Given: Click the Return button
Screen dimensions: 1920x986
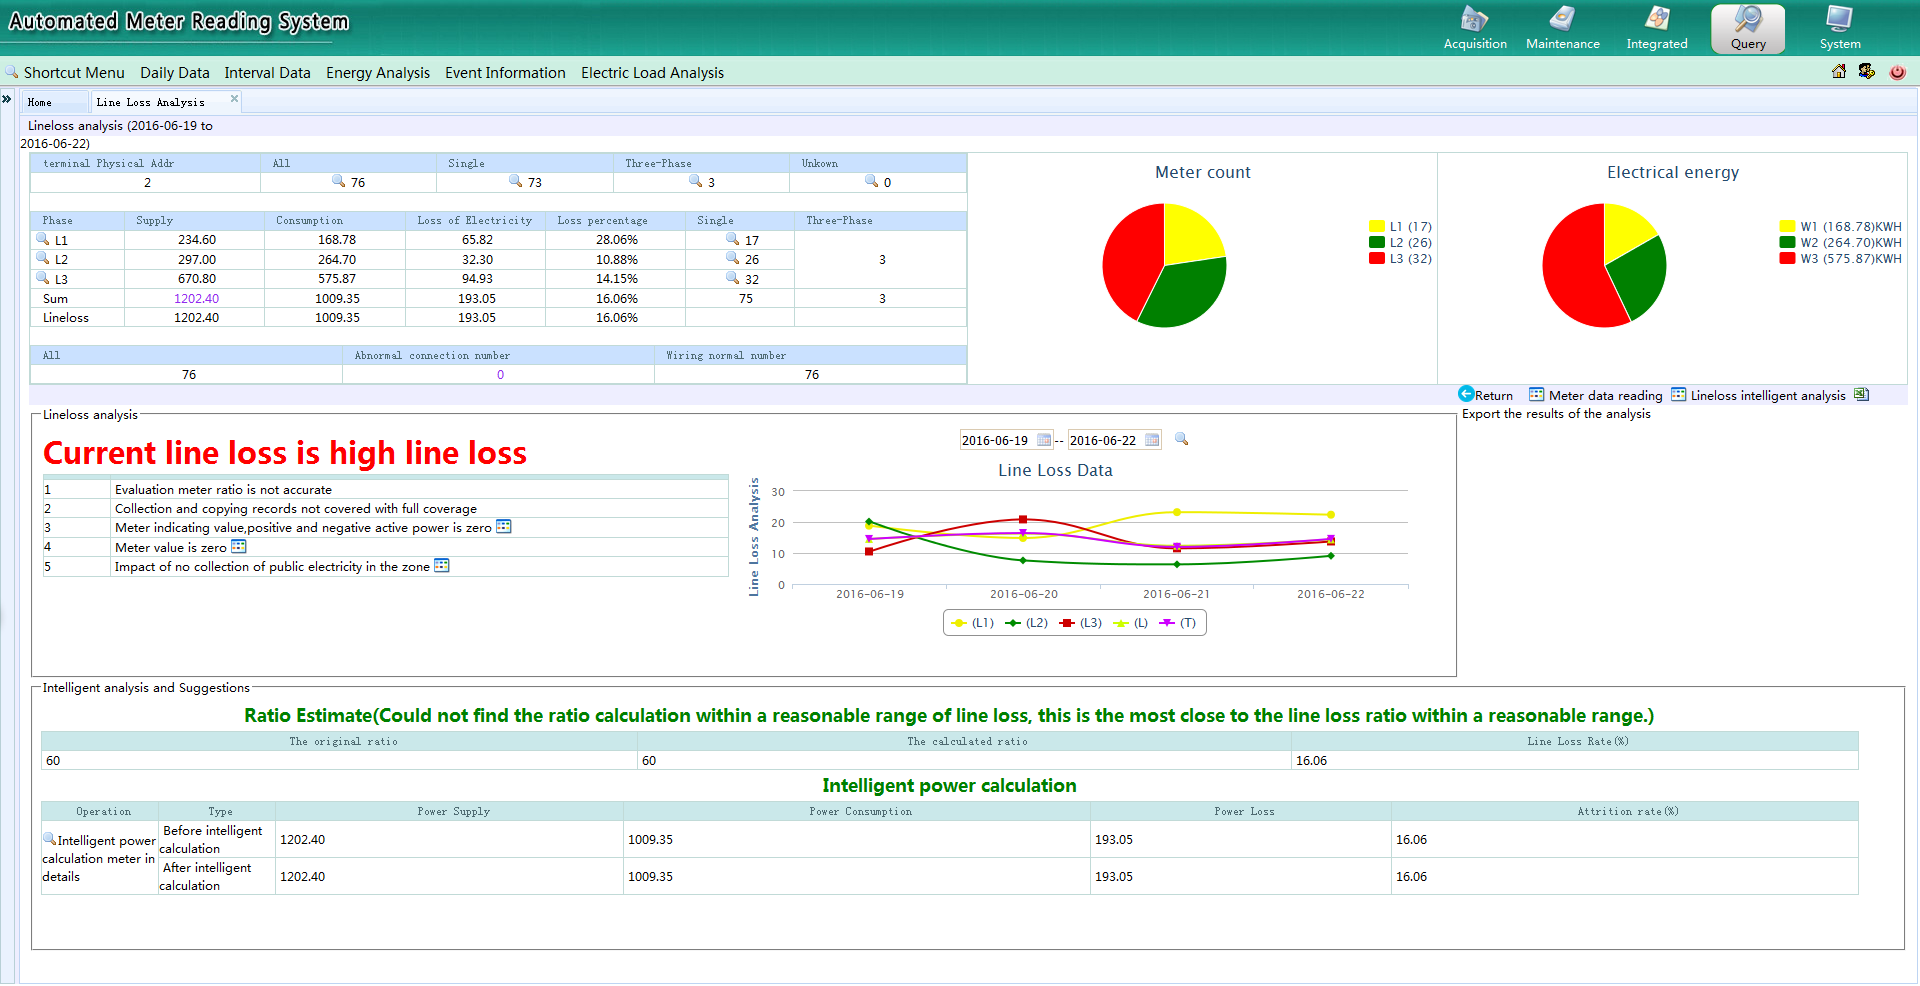Looking at the screenshot, I should point(1486,395).
